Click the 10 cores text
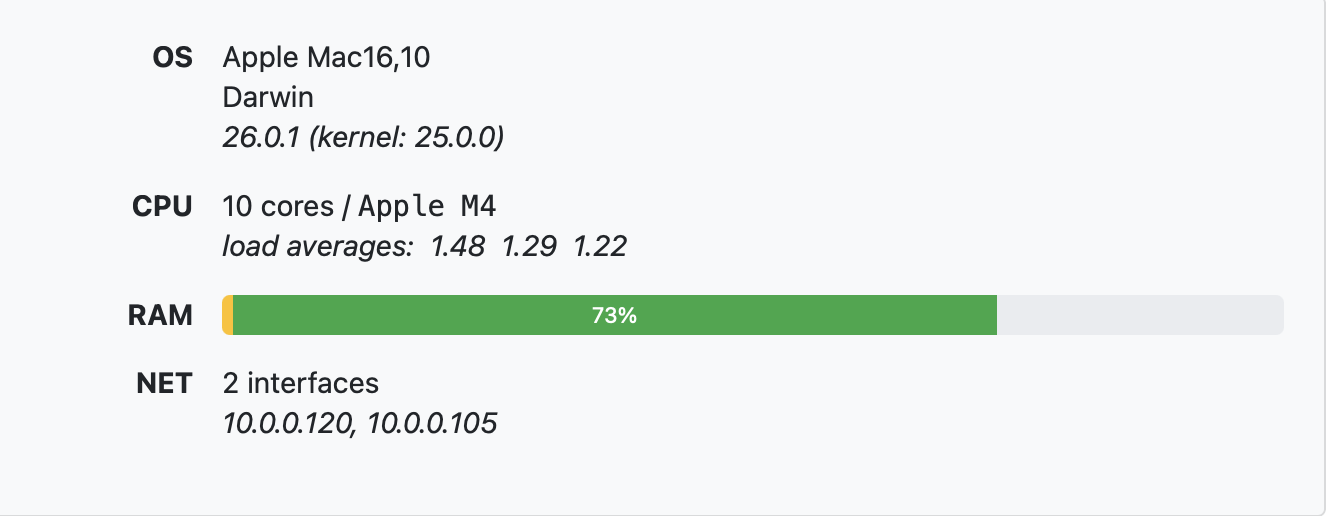Viewport: 1332px width, 516px height. 278,207
